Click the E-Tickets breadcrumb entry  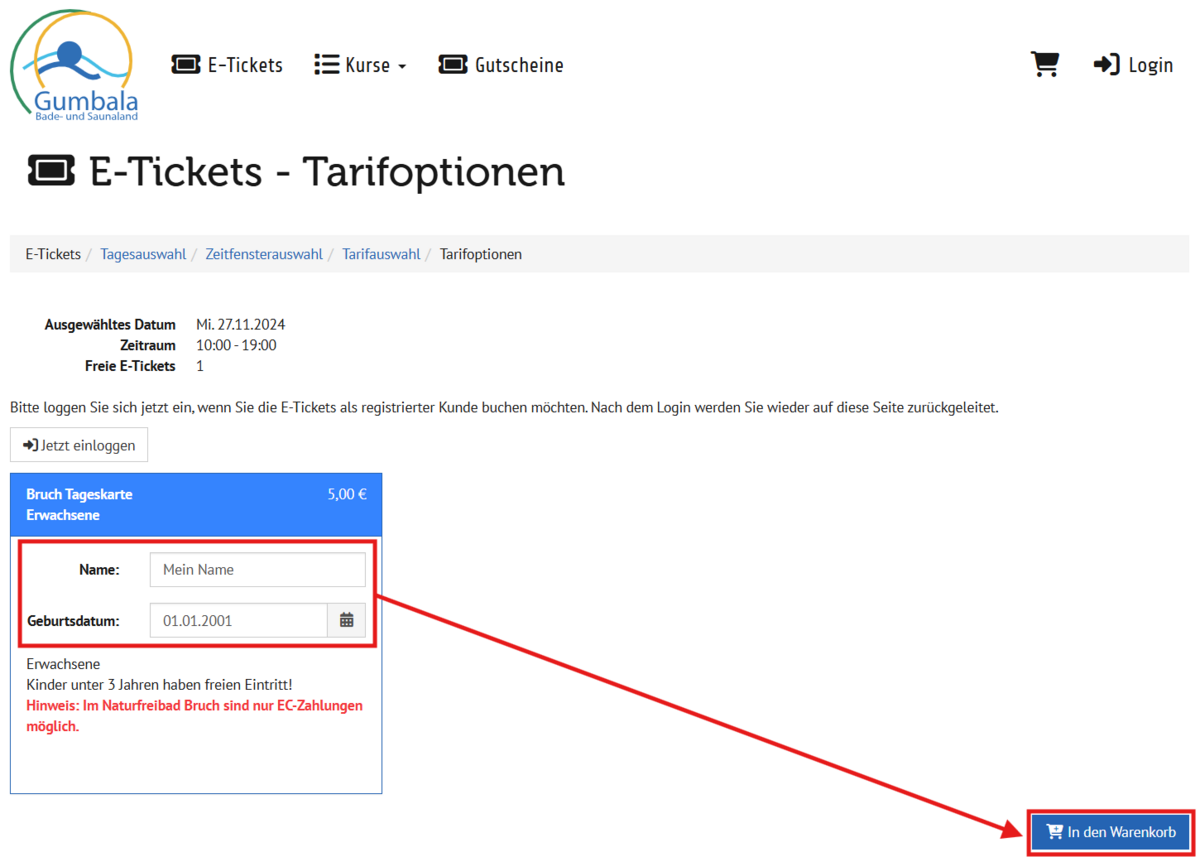(53, 254)
